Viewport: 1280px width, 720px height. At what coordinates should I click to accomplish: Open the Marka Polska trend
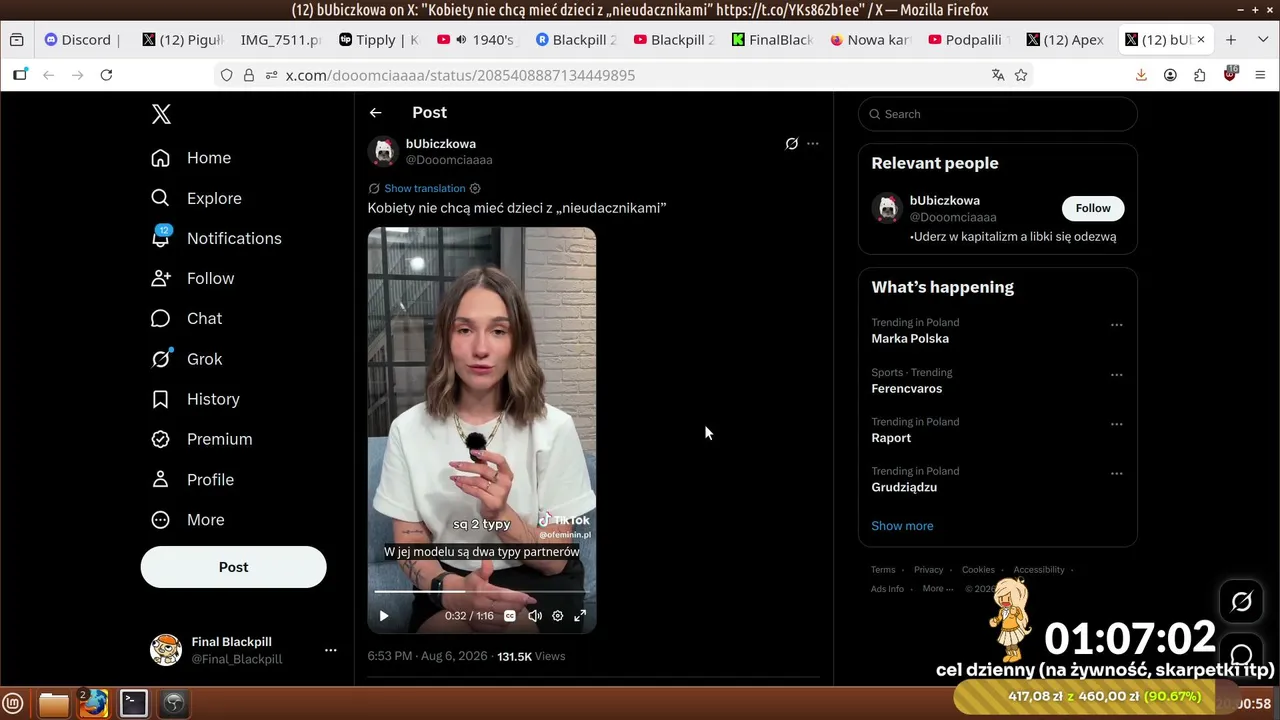tap(910, 338)
